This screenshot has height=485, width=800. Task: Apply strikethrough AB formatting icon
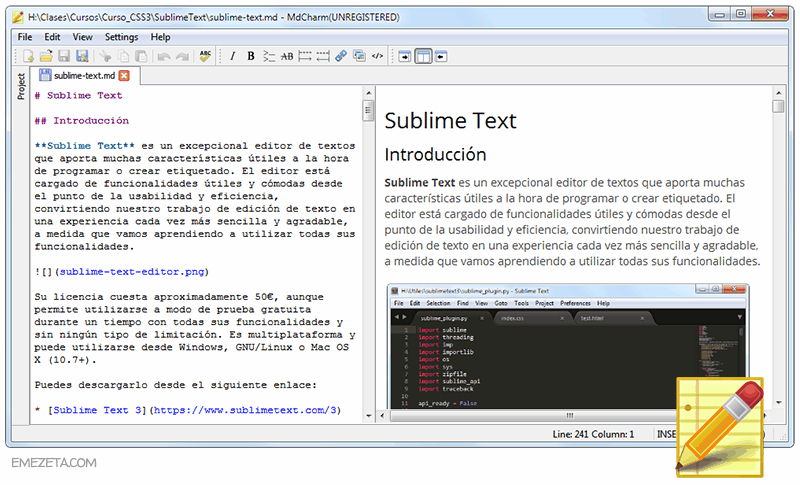click(x=287, y=56)
